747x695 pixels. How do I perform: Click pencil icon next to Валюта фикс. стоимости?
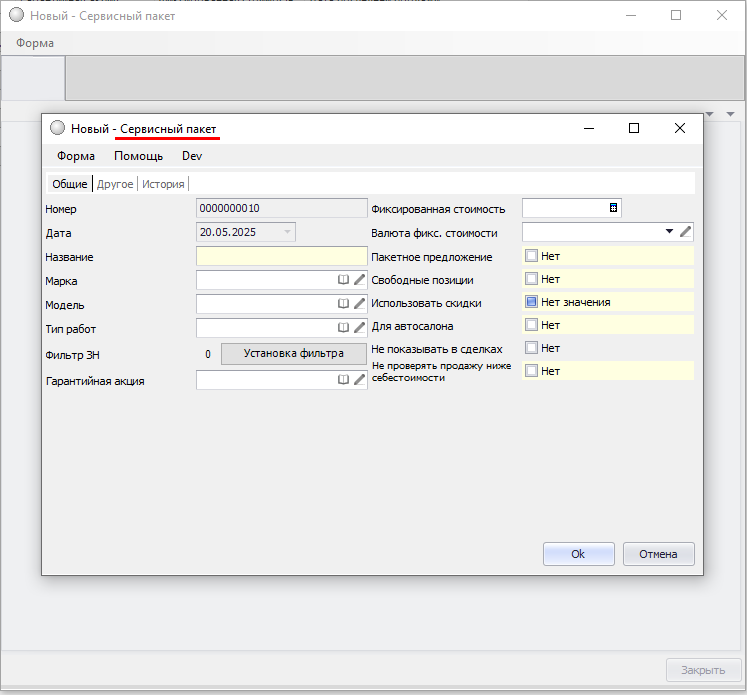point(685,232)
